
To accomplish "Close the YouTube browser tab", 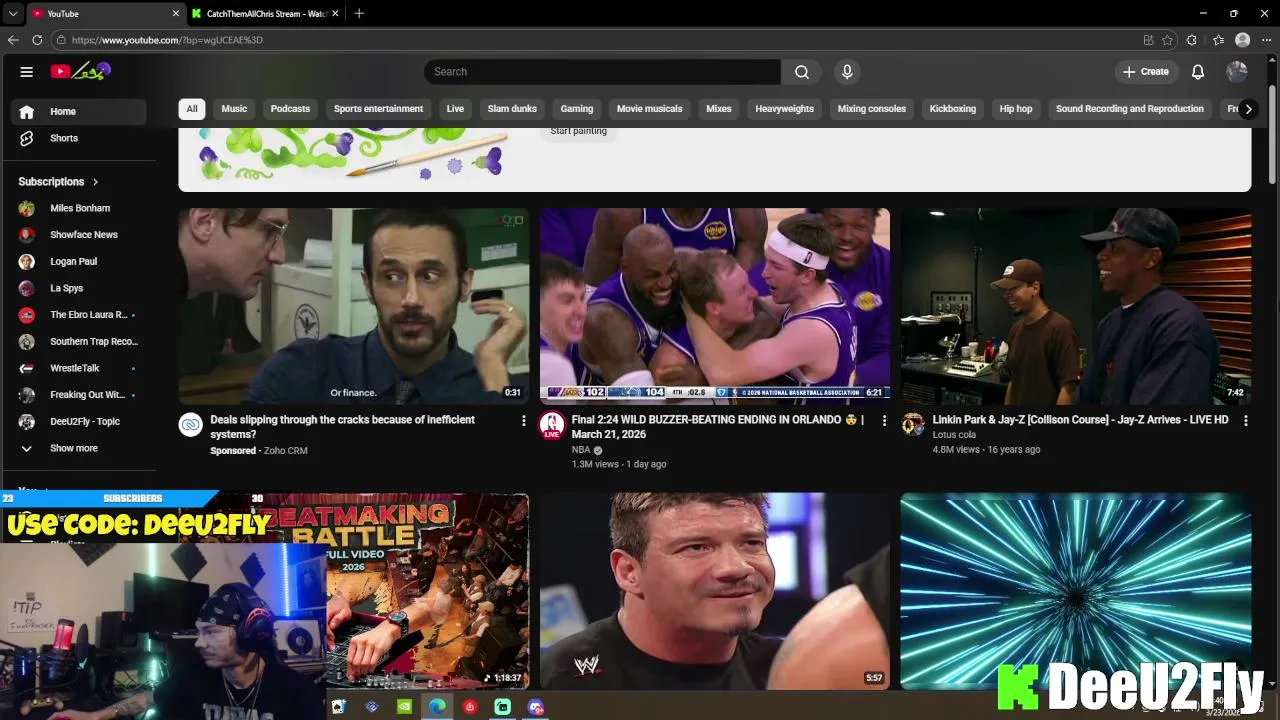I will coord(176,14).
